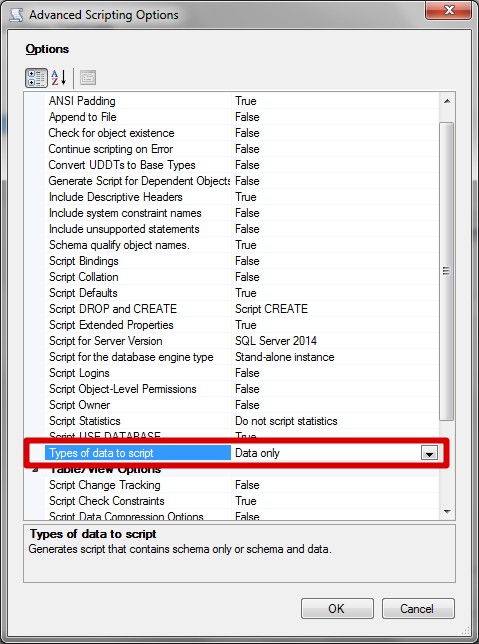Confirm with the OK button
The width and height of the screenshot is (479, 644).
(x=337, y=608)
